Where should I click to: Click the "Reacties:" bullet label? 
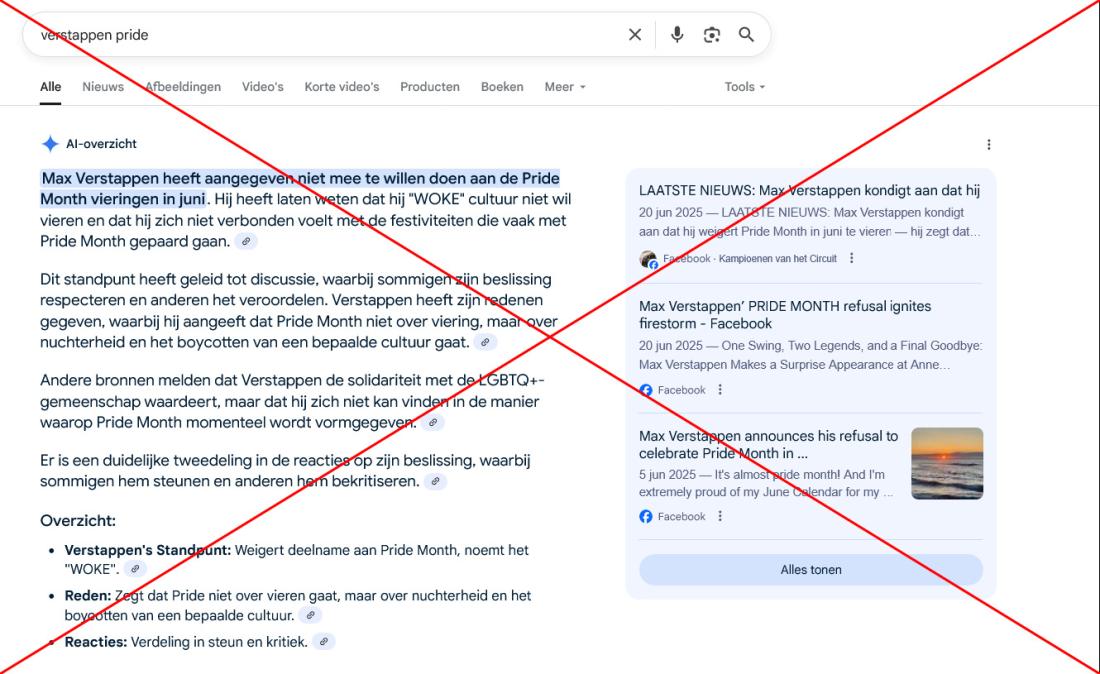pos(95,642)
